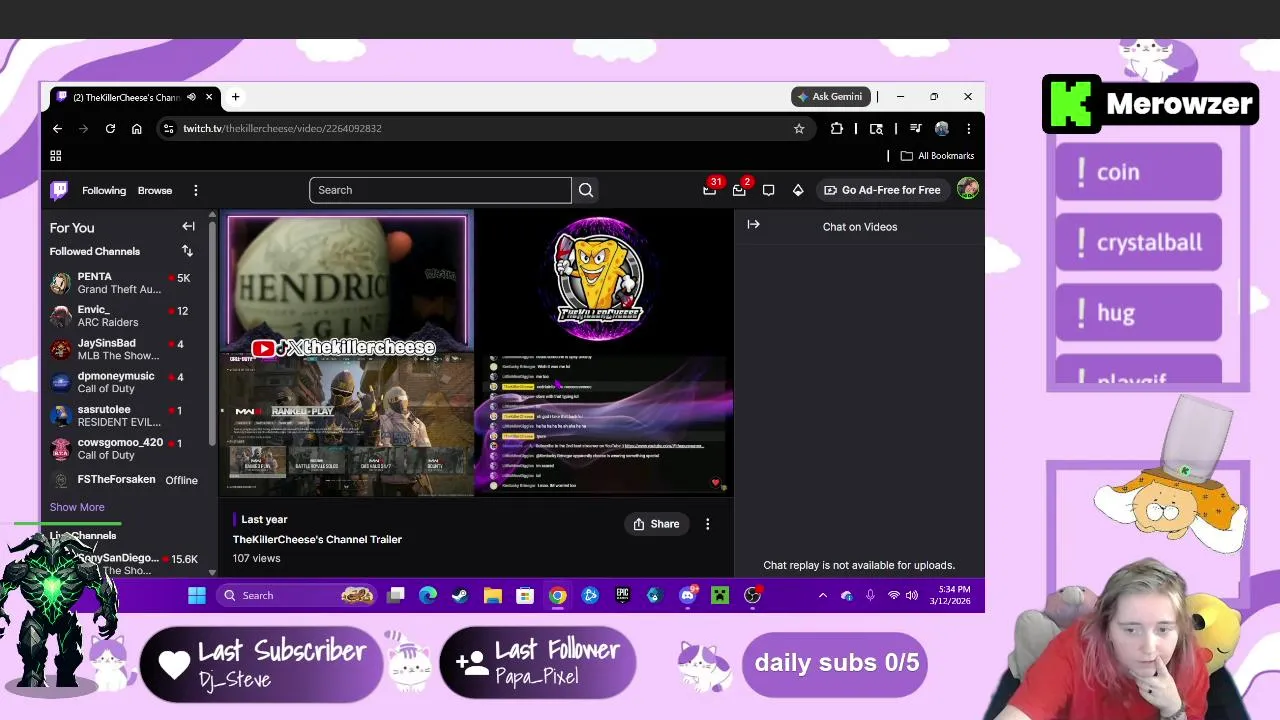
Task: Open the Chrome extensions puzzle icon
Action: pos(837,128)
